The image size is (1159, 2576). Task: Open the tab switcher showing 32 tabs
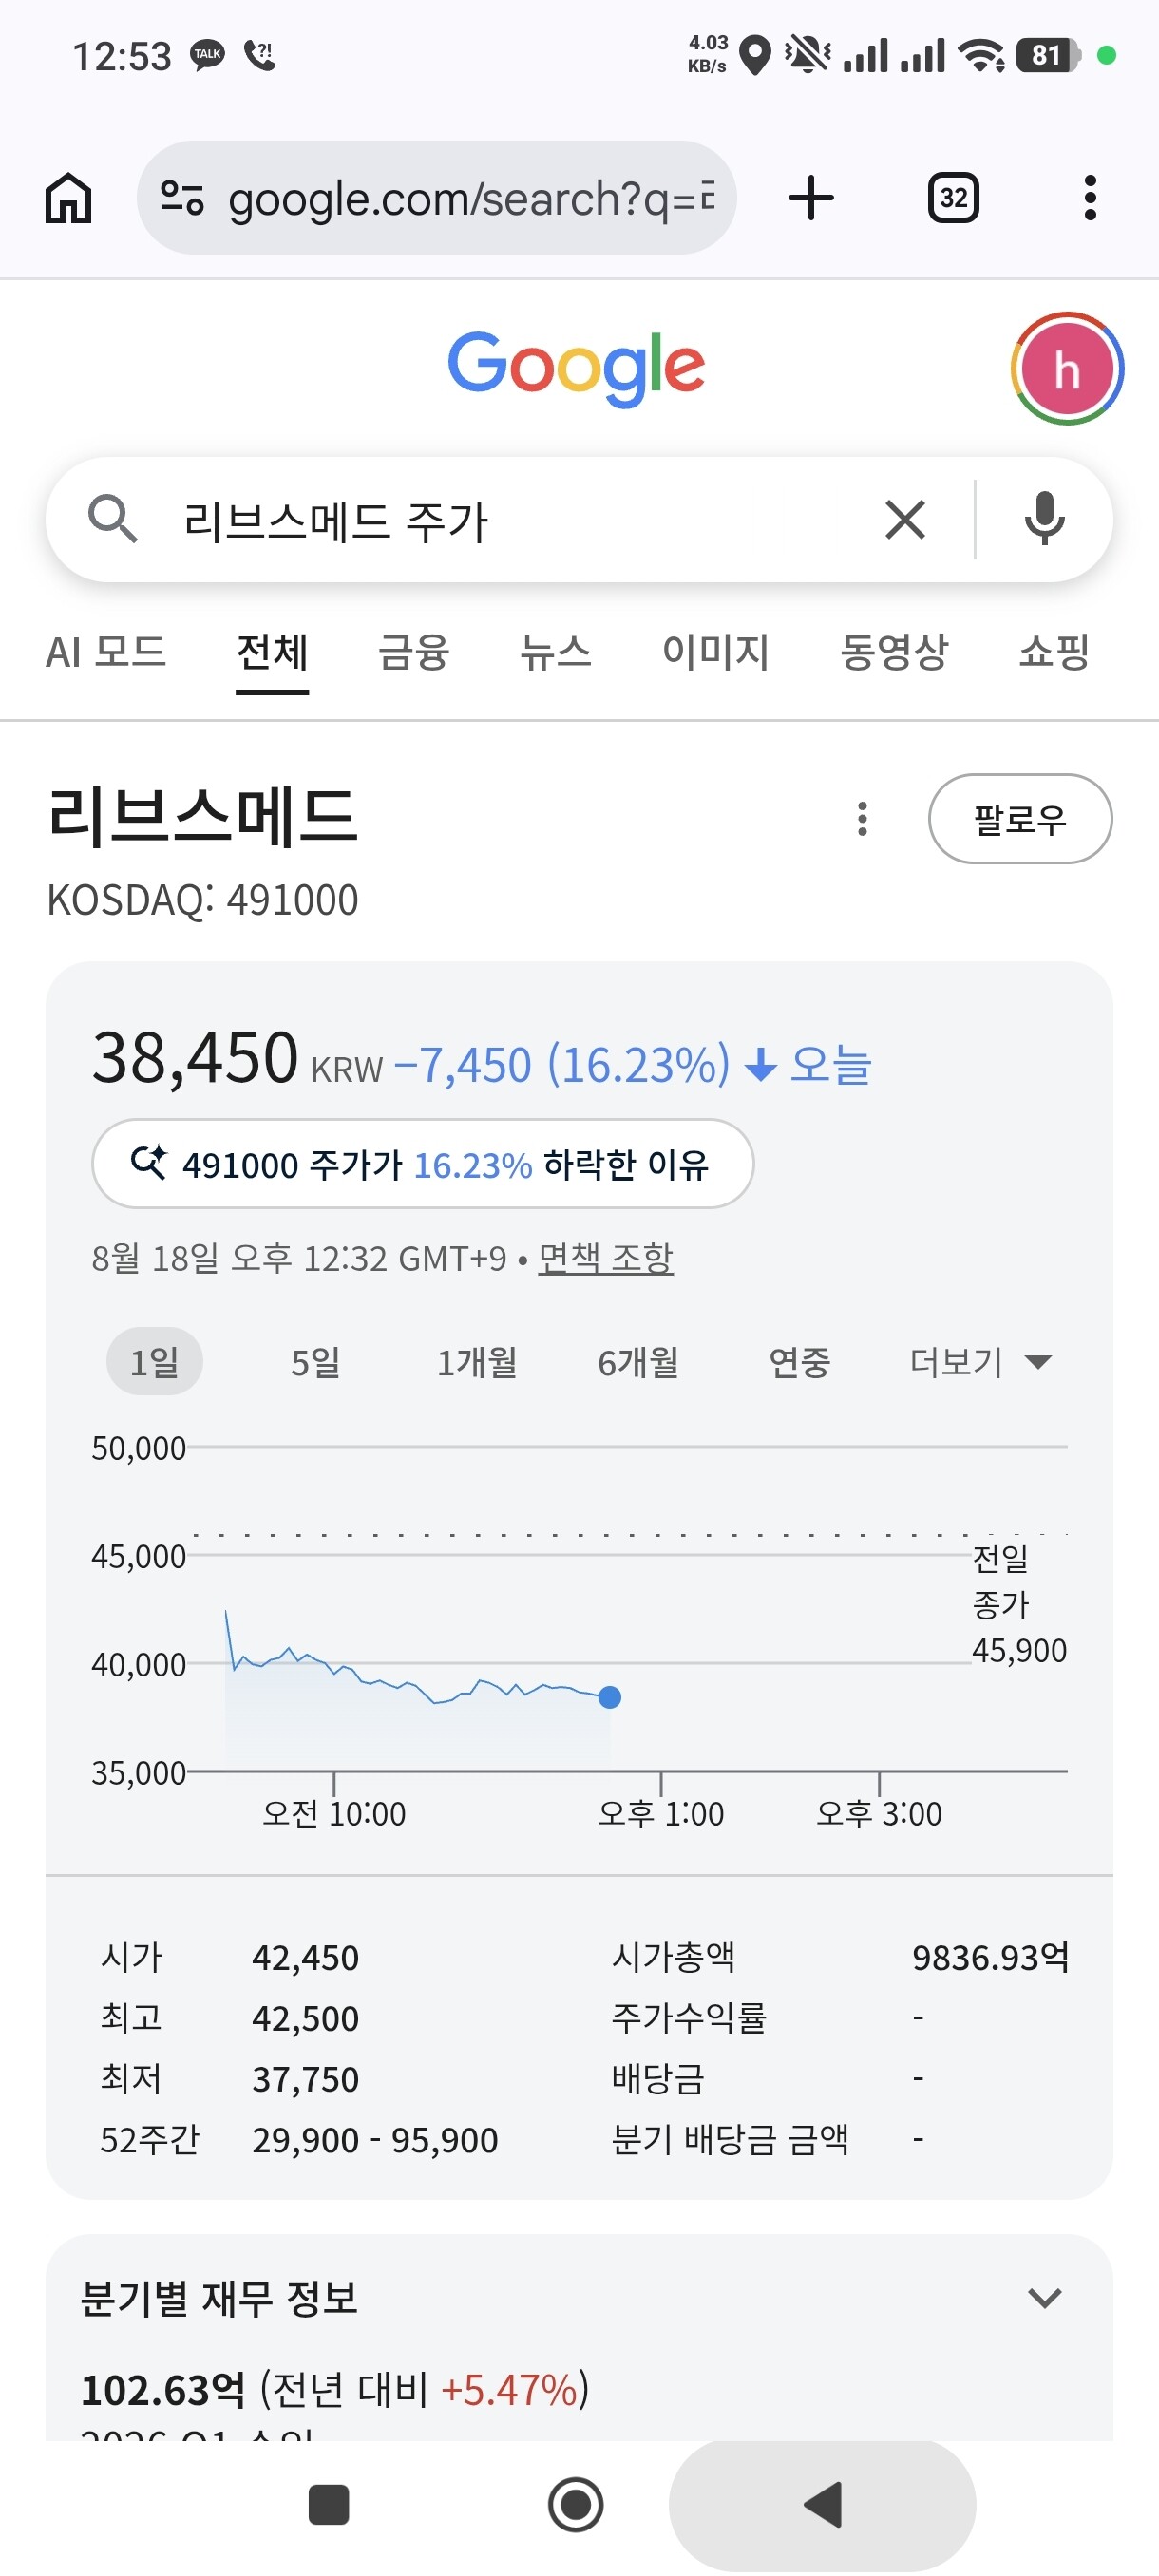pos(953,198)
